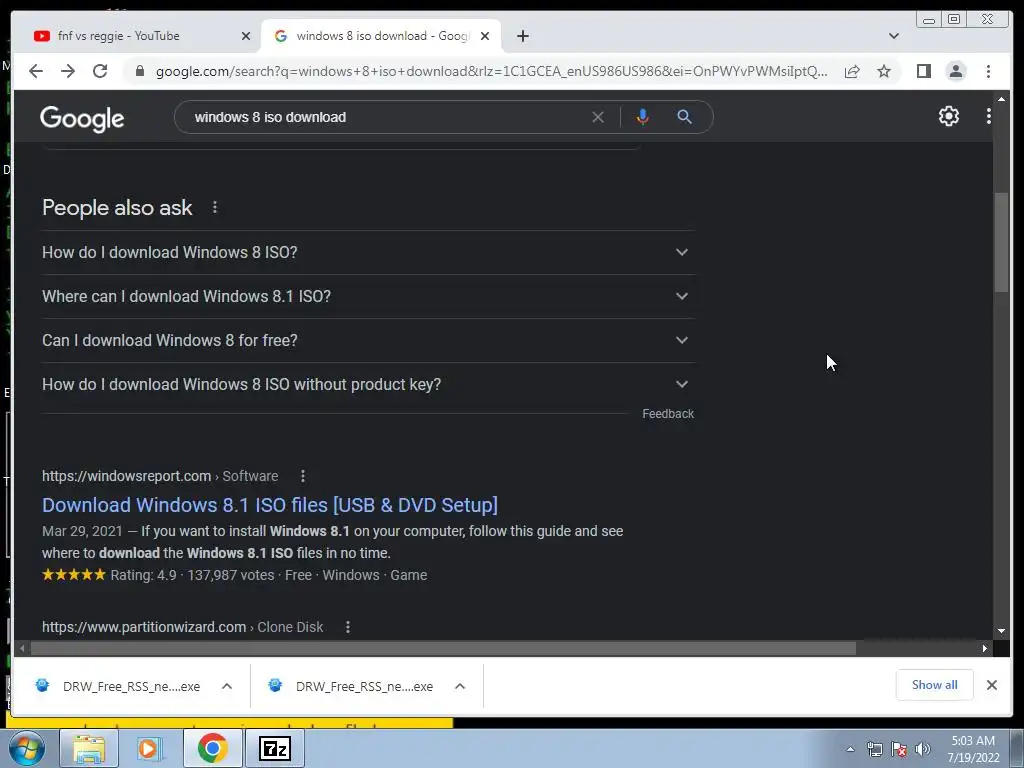Click the network tray icon

click(x=874, y=750)
